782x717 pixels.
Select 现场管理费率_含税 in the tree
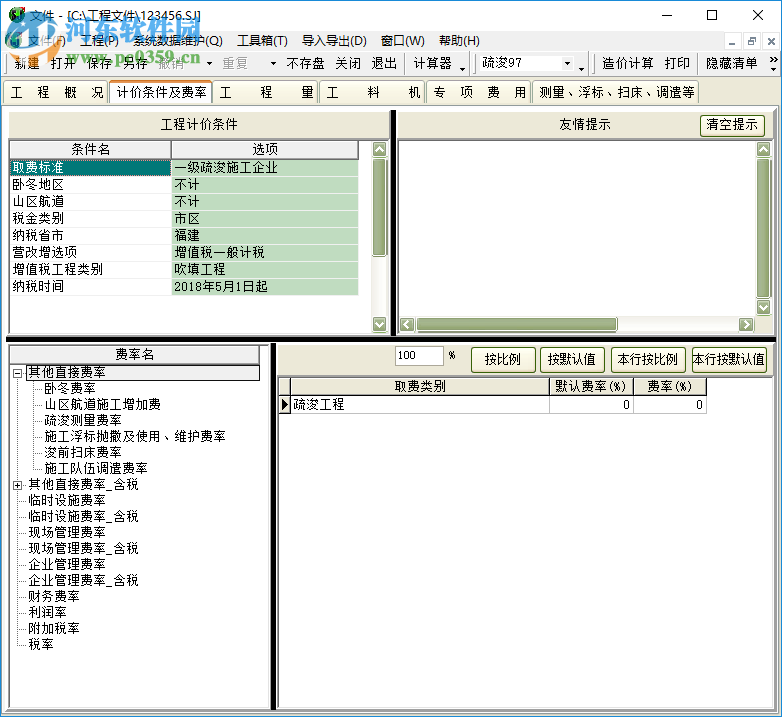(x=83, y=548)
